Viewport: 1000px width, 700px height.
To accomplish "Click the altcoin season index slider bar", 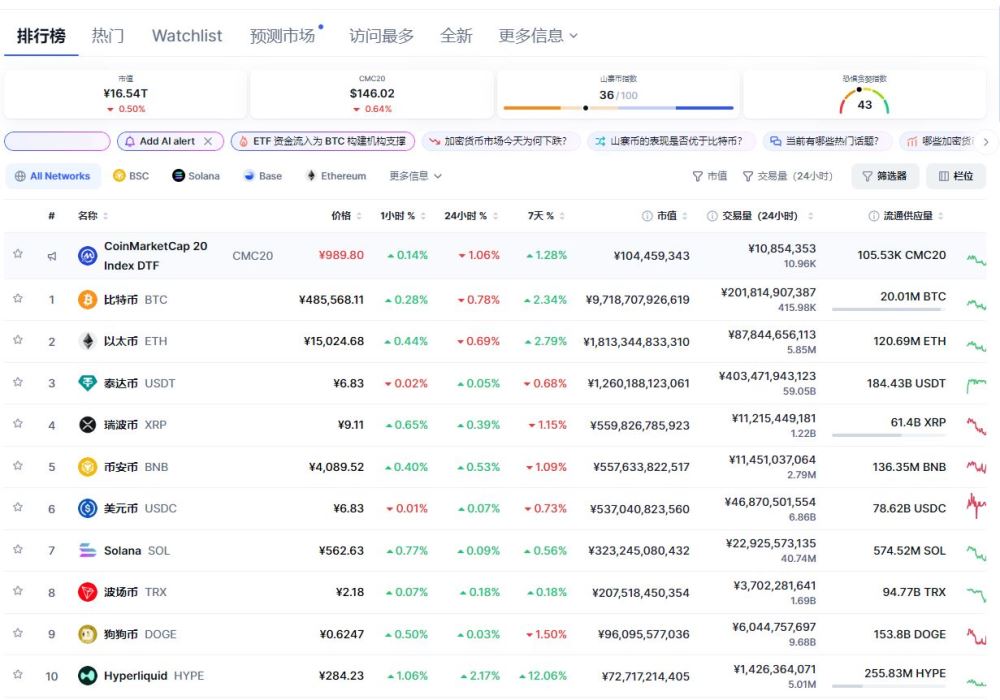I will (x=618, y=108).
